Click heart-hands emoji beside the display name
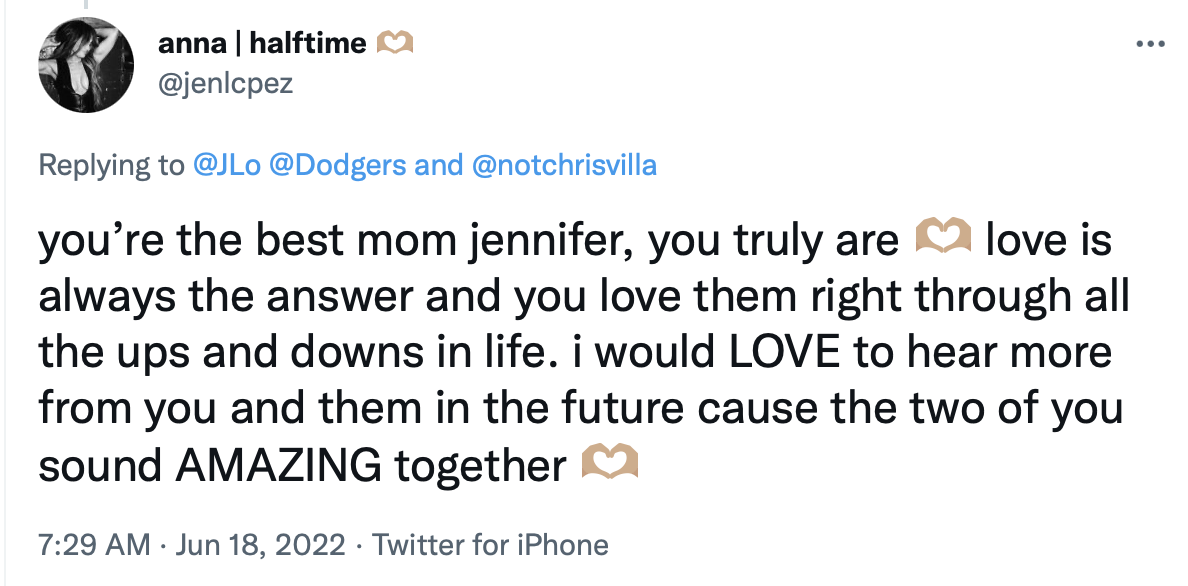1188x586 pixels. 394,44
